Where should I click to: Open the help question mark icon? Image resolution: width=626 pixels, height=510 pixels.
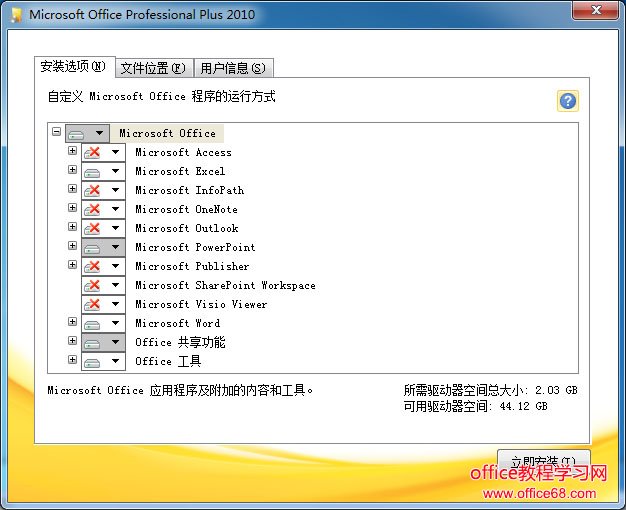(567, 101)
